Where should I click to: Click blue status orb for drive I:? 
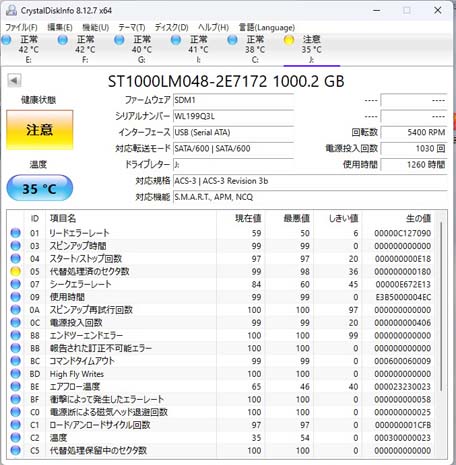pyautogui.click(x=176, y=40)
